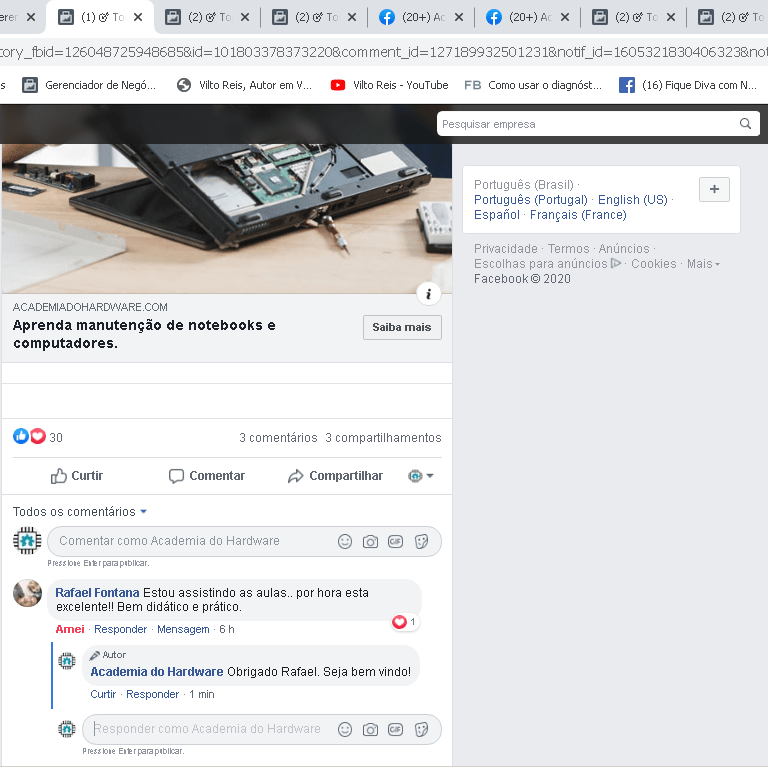Click Curtir on the post
This screenshot has width=768, height=768.
point(77,476)
